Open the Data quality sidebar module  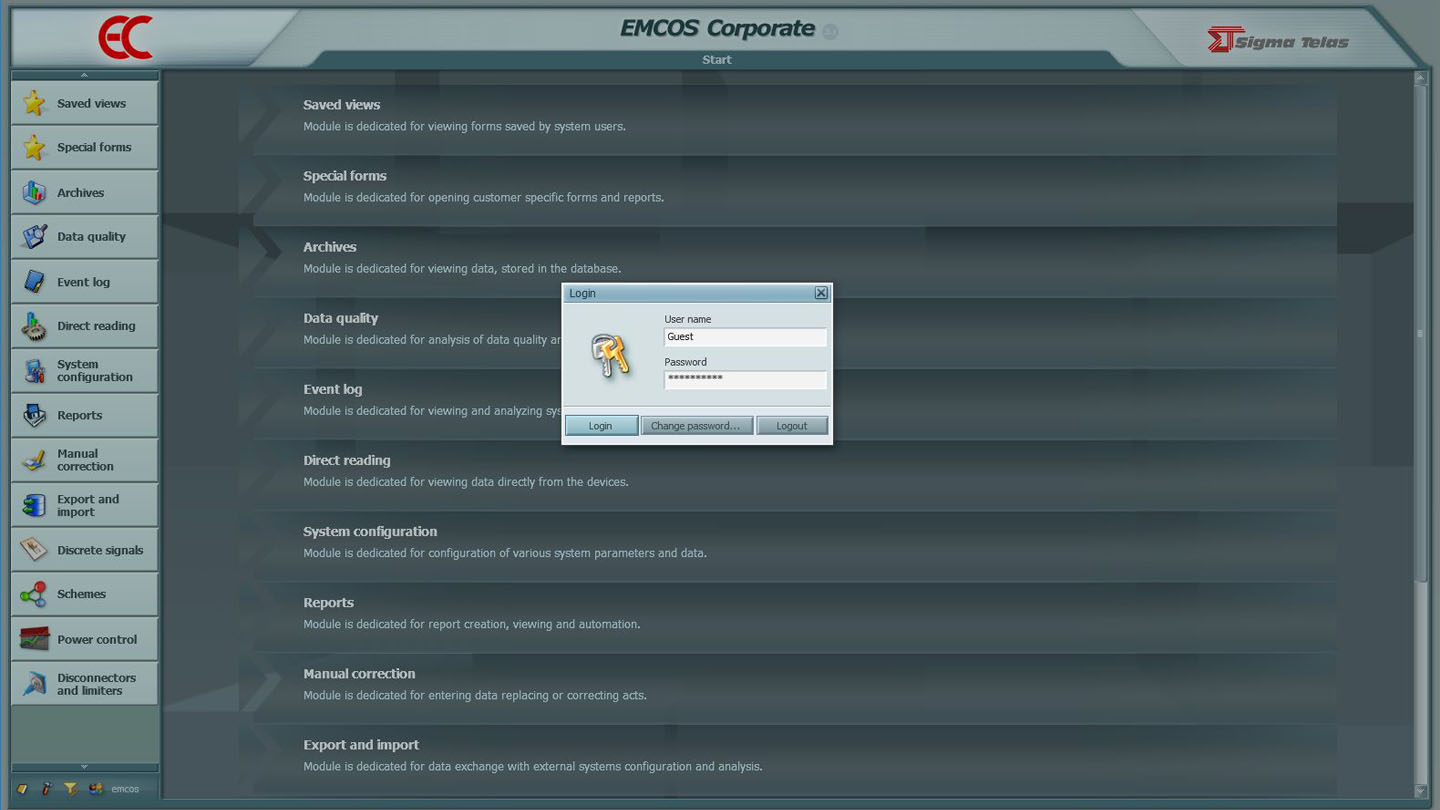85,236
